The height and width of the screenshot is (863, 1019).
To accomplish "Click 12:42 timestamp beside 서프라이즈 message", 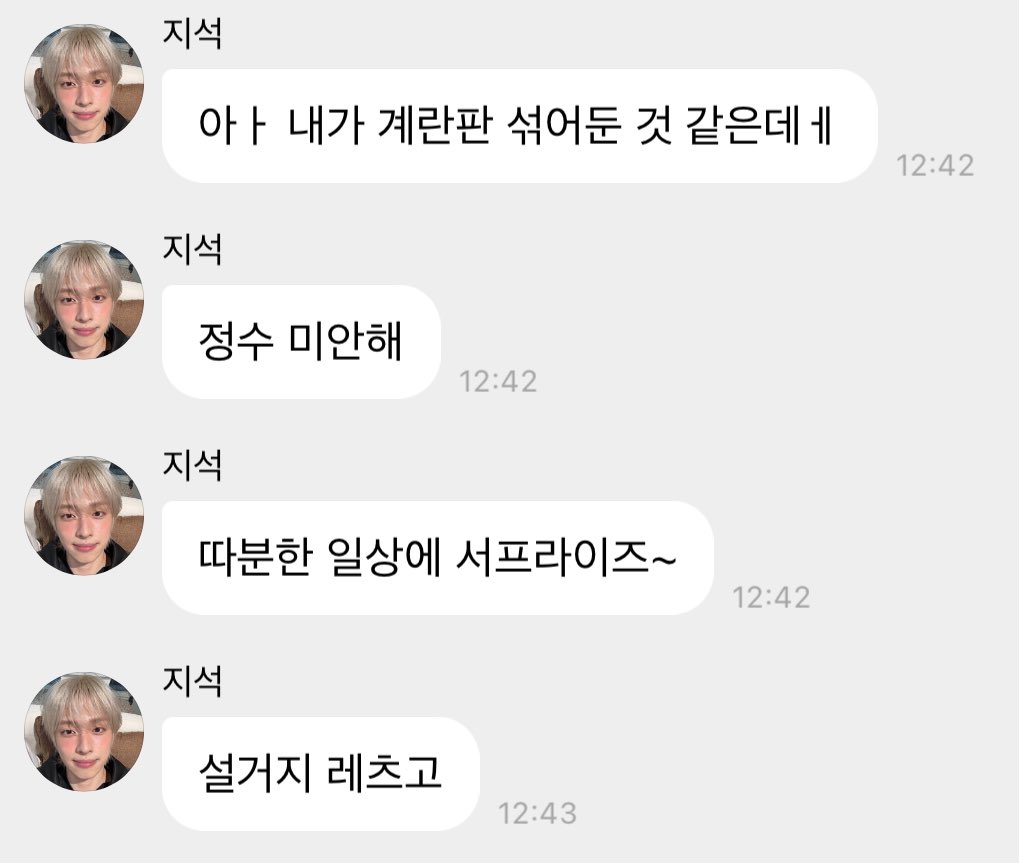I will 771,598.
